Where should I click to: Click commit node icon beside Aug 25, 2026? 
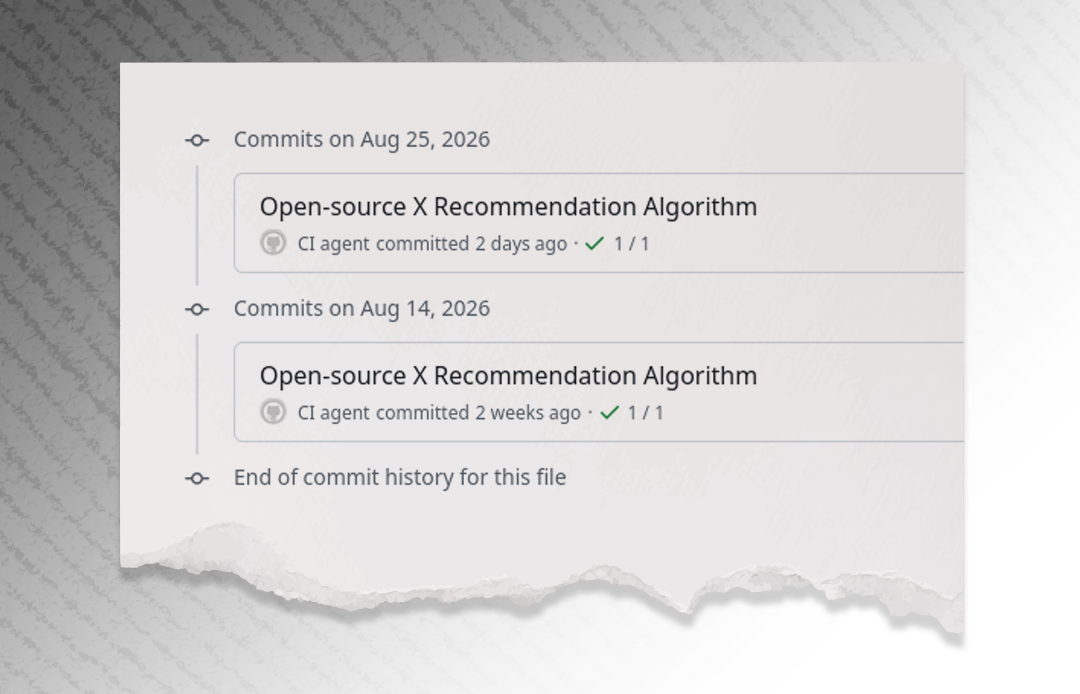(x=197, y=140)
